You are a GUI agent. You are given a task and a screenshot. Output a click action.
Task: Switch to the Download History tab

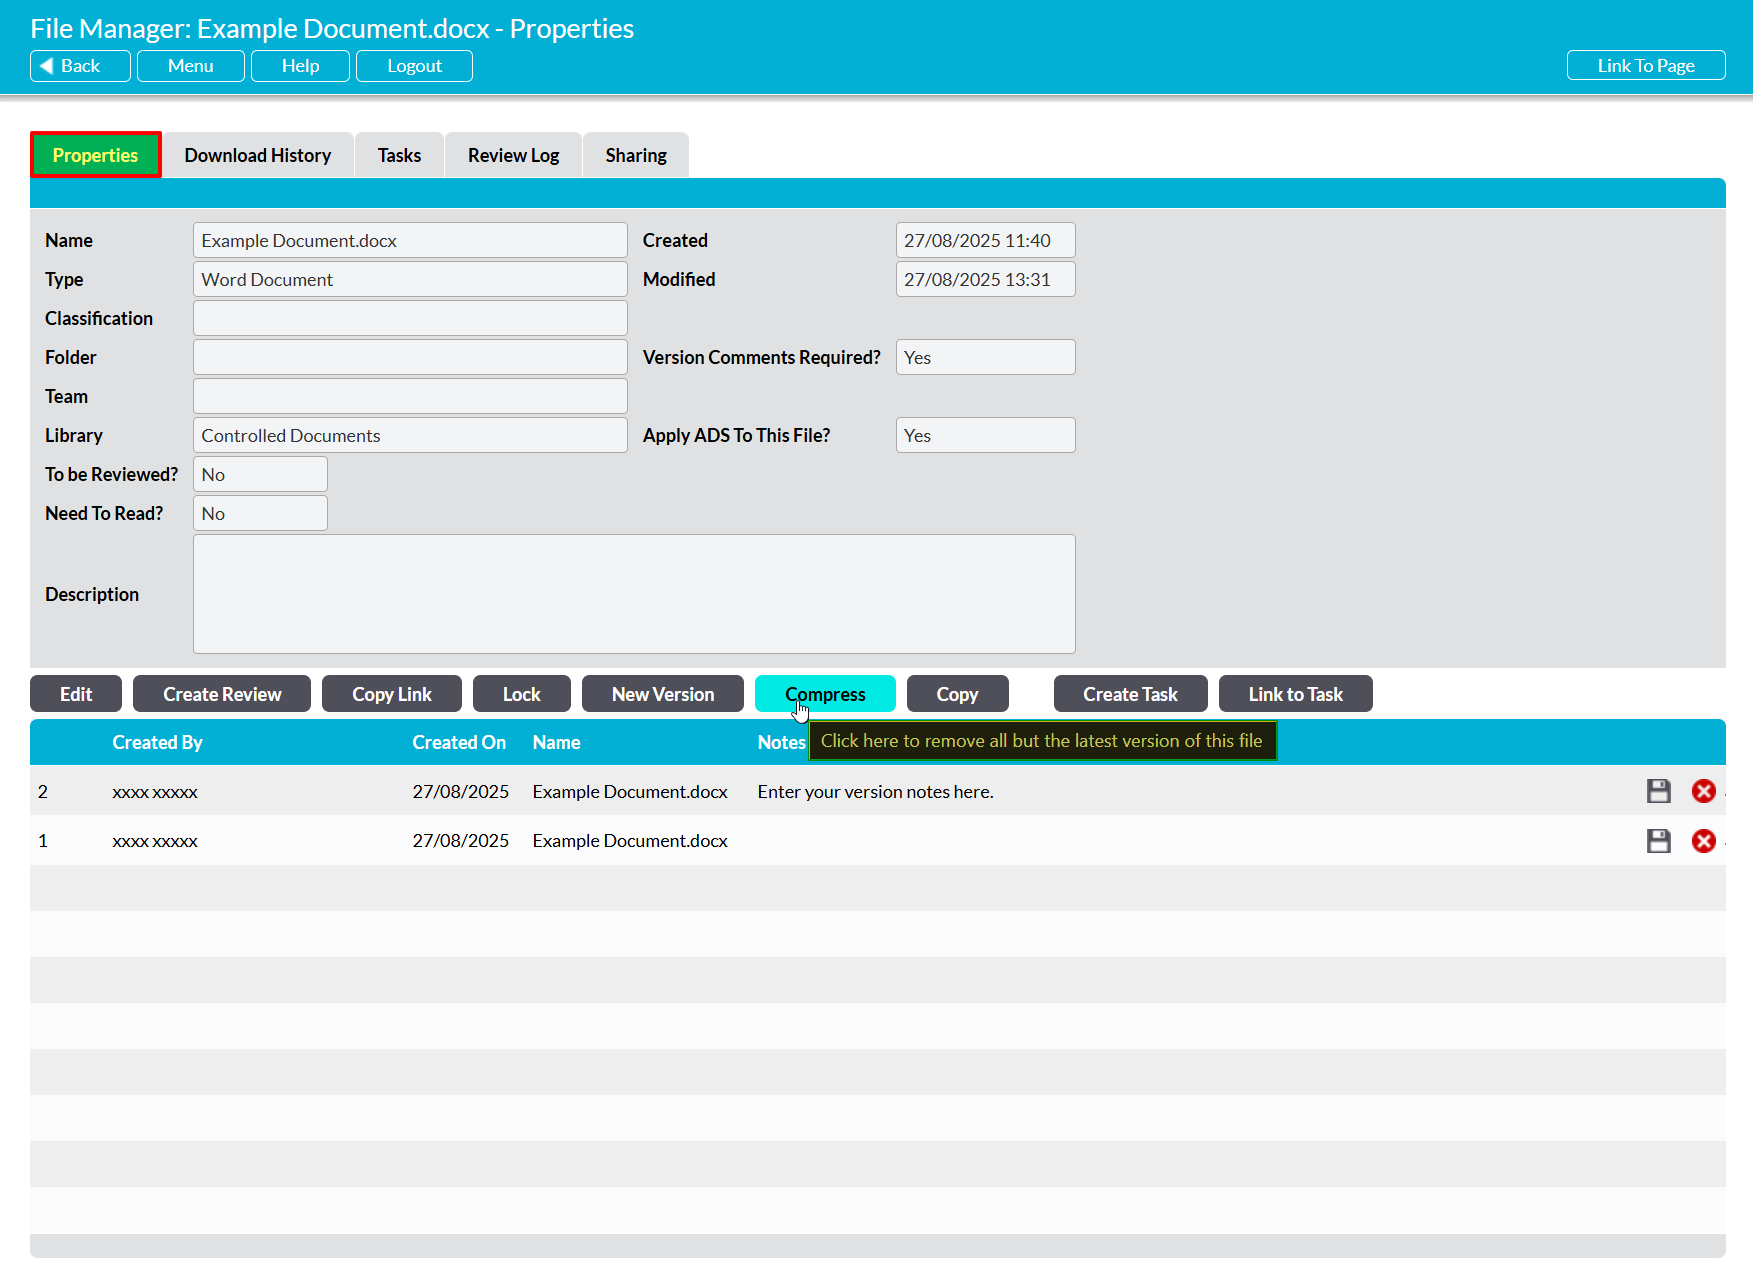(x=257, y=155)
